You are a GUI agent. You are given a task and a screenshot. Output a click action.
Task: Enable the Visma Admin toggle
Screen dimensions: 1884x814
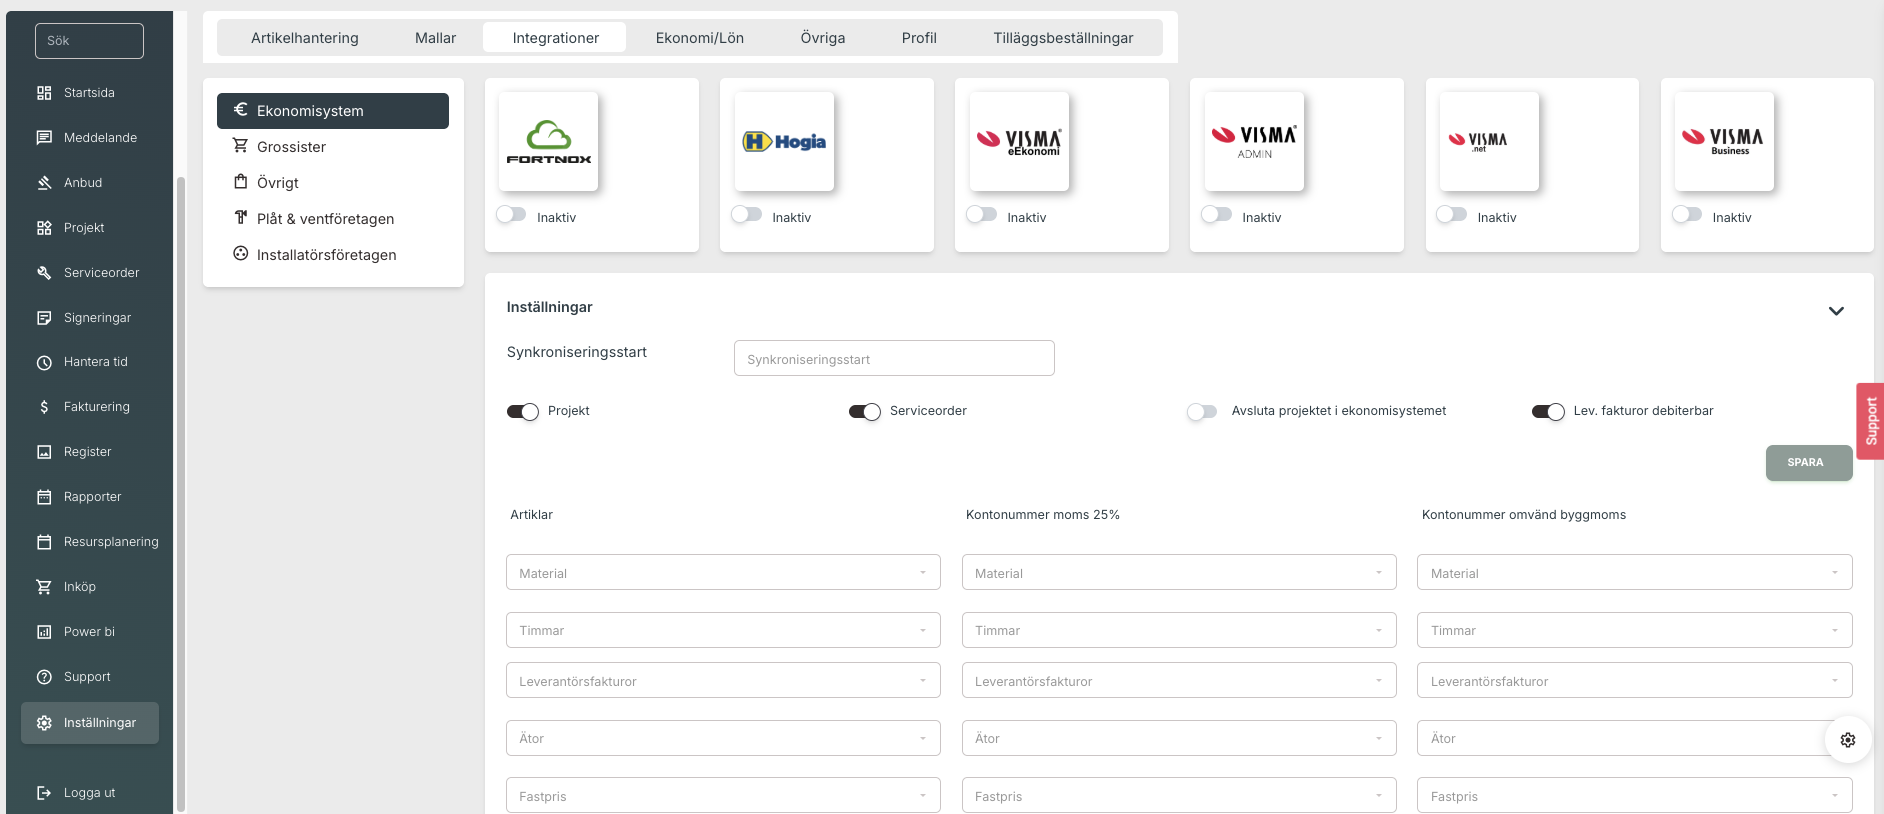pyautogui.click(x=1216, y=215)
